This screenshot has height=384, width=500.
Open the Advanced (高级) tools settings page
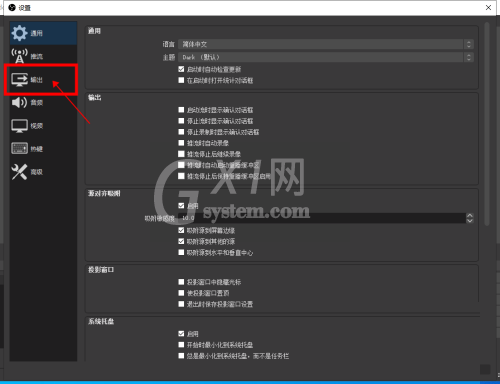coord(43,172)
